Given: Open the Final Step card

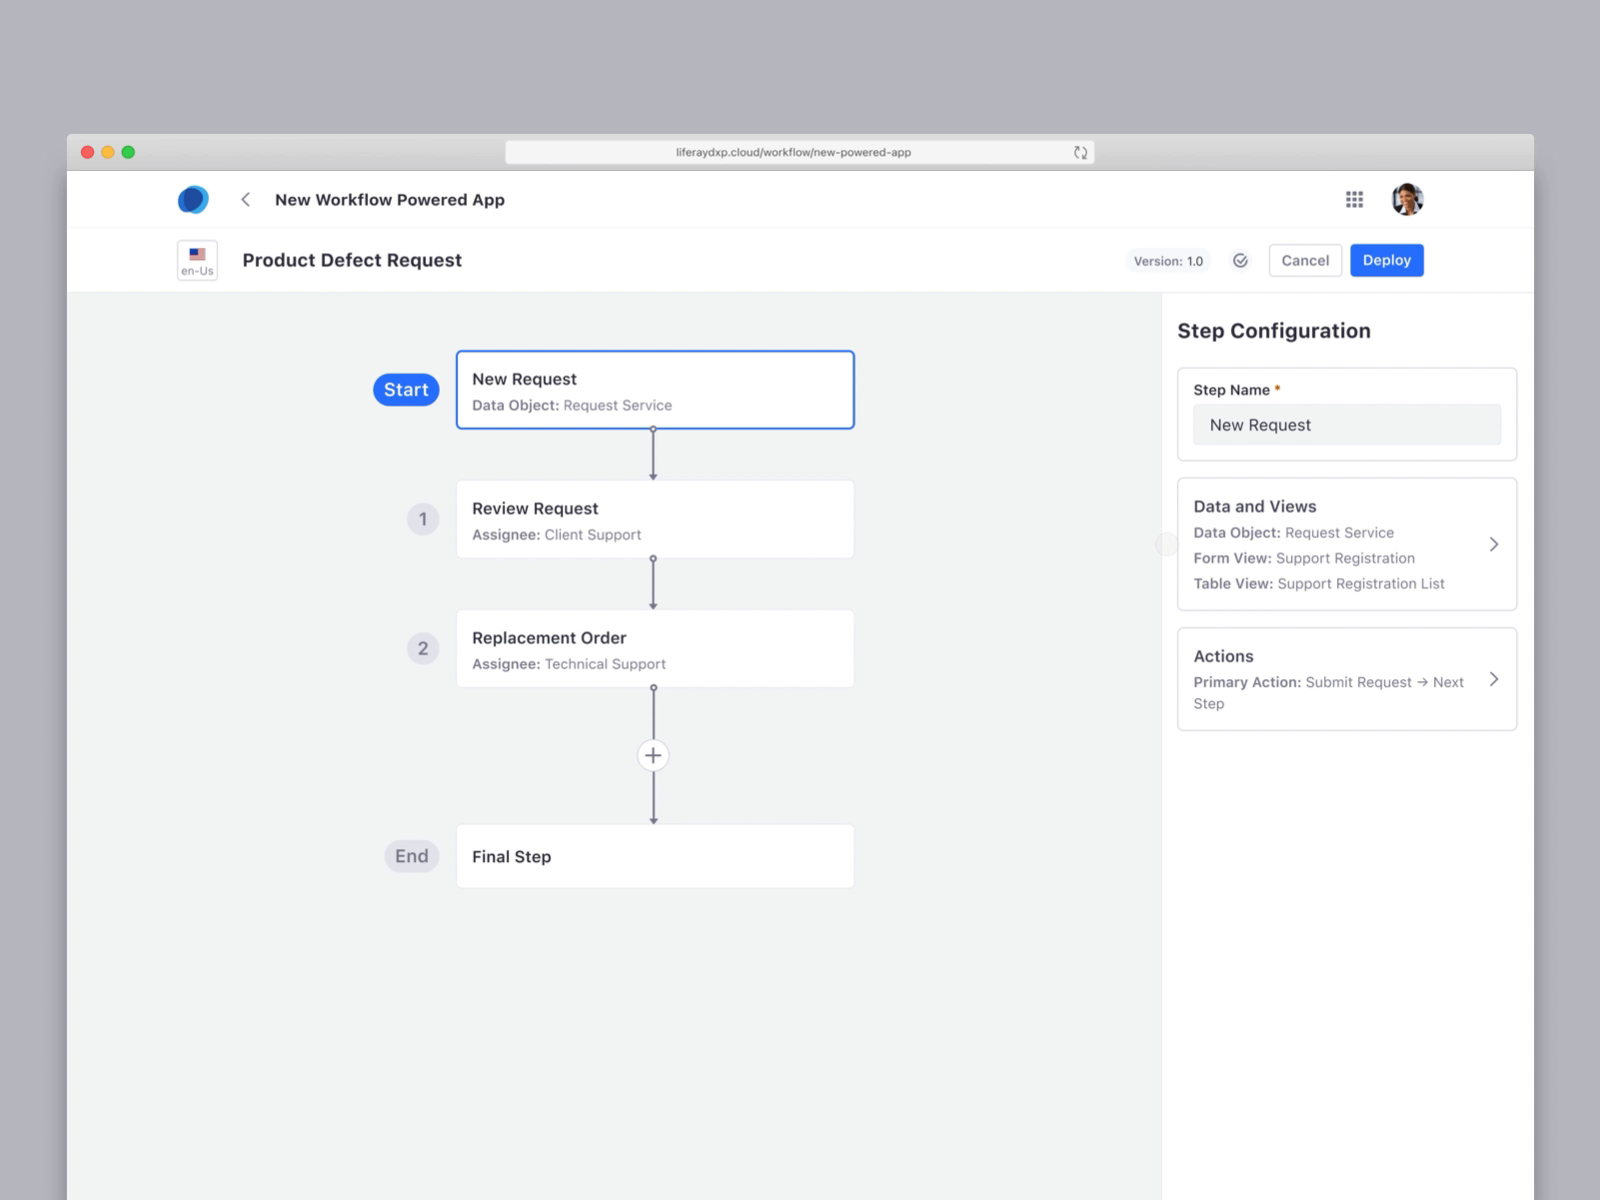Looking at the screenshot, I should point(654,856).
